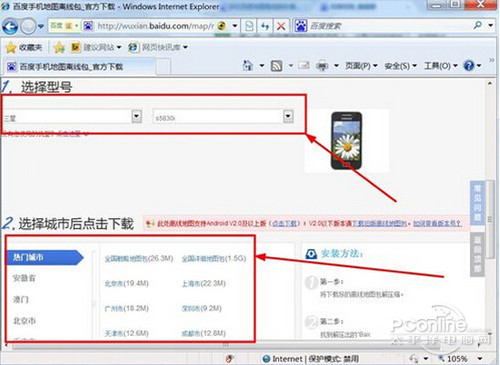Download the 北京市 (19.4M) map pack

(x=127, y=283)
